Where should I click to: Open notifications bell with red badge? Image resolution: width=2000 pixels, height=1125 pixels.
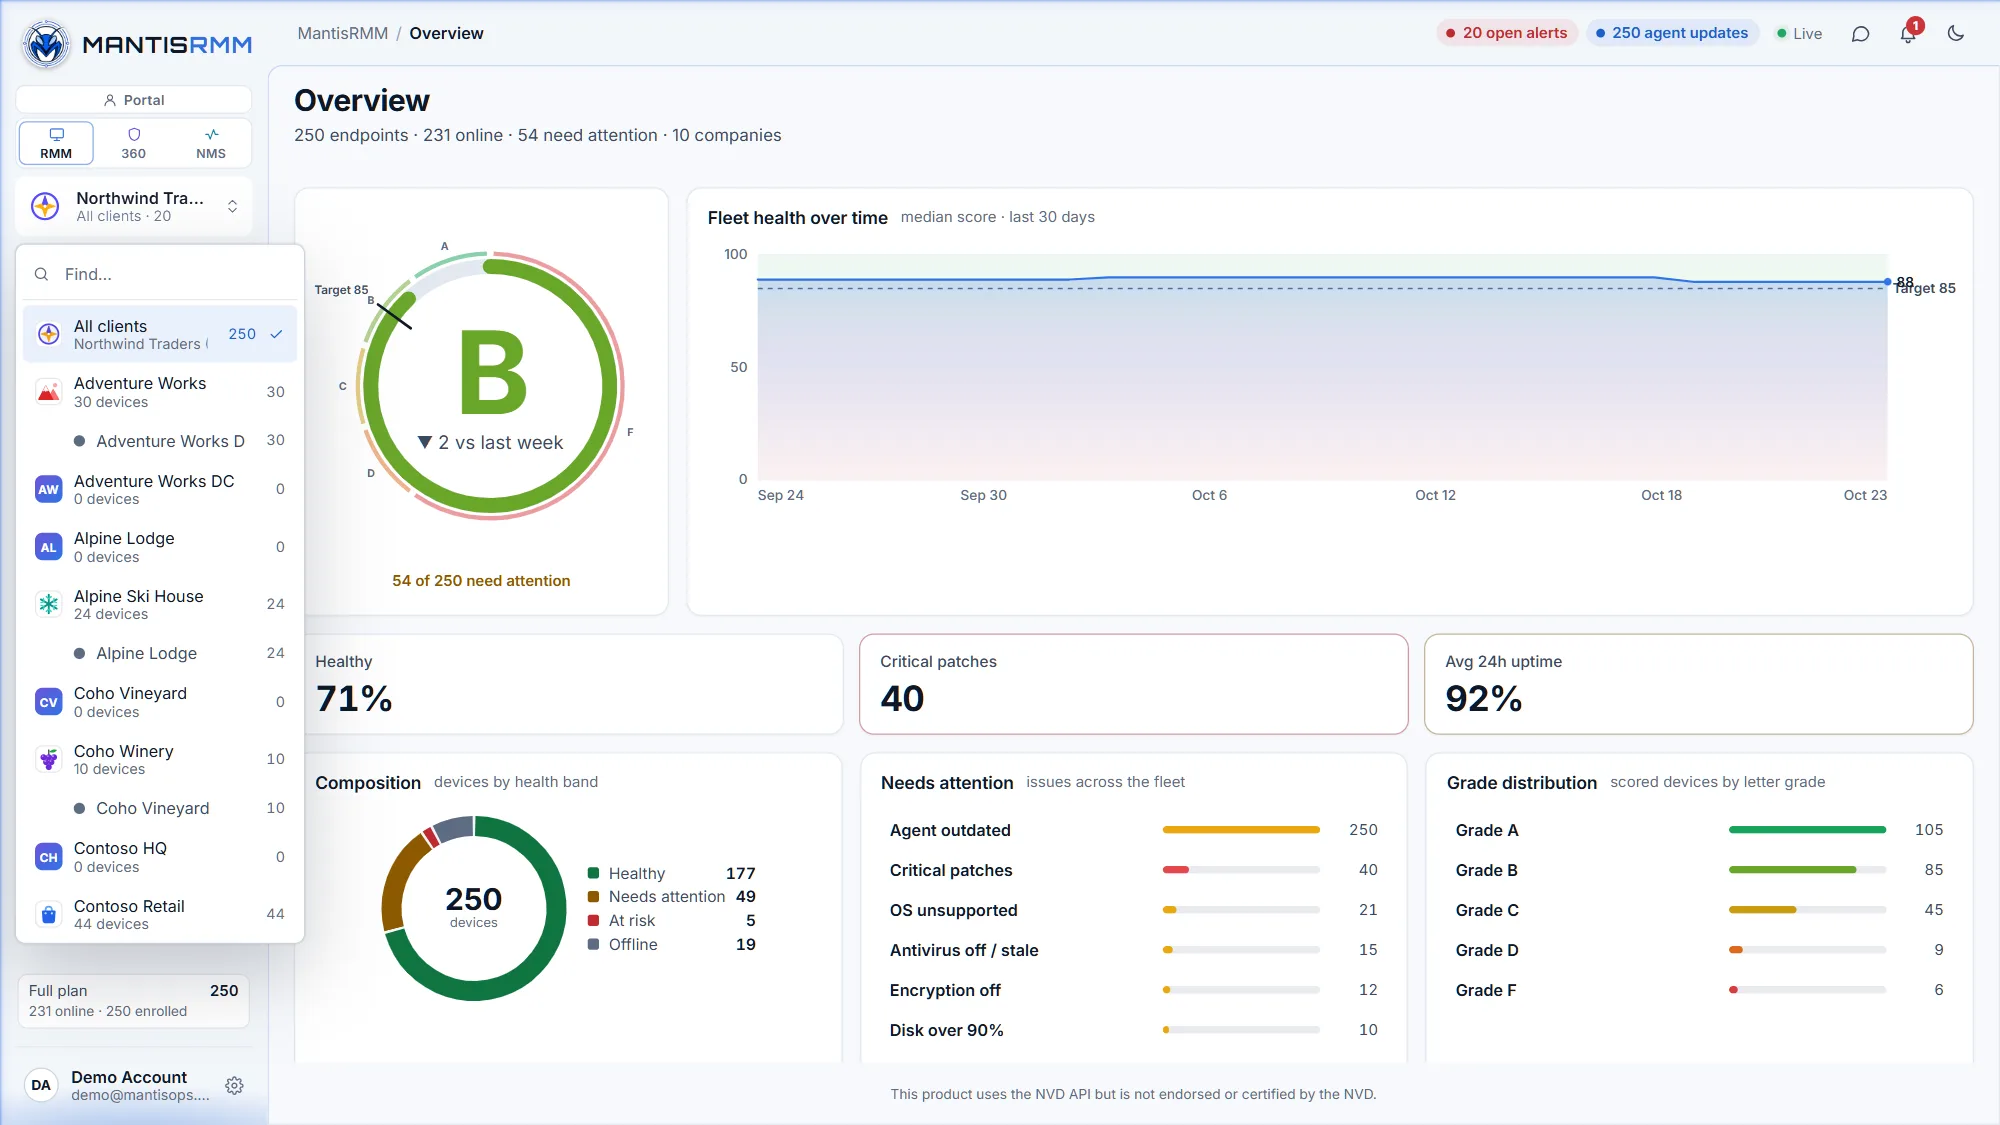coord(1908,34)
